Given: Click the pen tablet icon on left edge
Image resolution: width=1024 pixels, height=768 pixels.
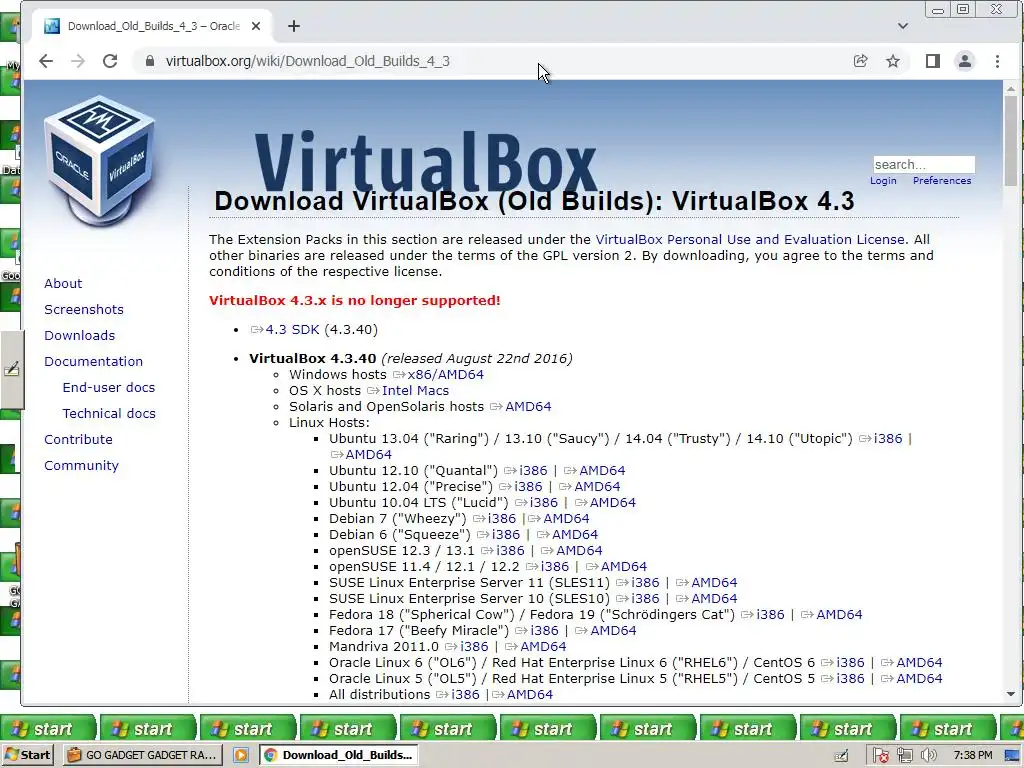Looking at the screenshot, I should tap(12, 369).
